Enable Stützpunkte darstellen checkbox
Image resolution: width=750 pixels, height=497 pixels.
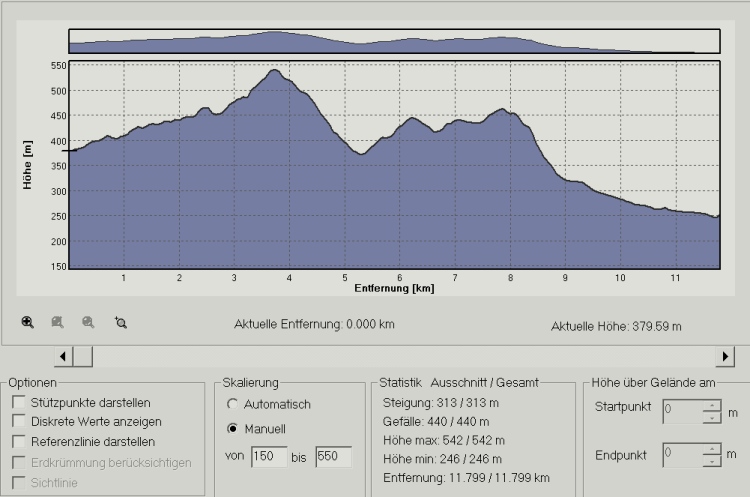click(19, 402)
